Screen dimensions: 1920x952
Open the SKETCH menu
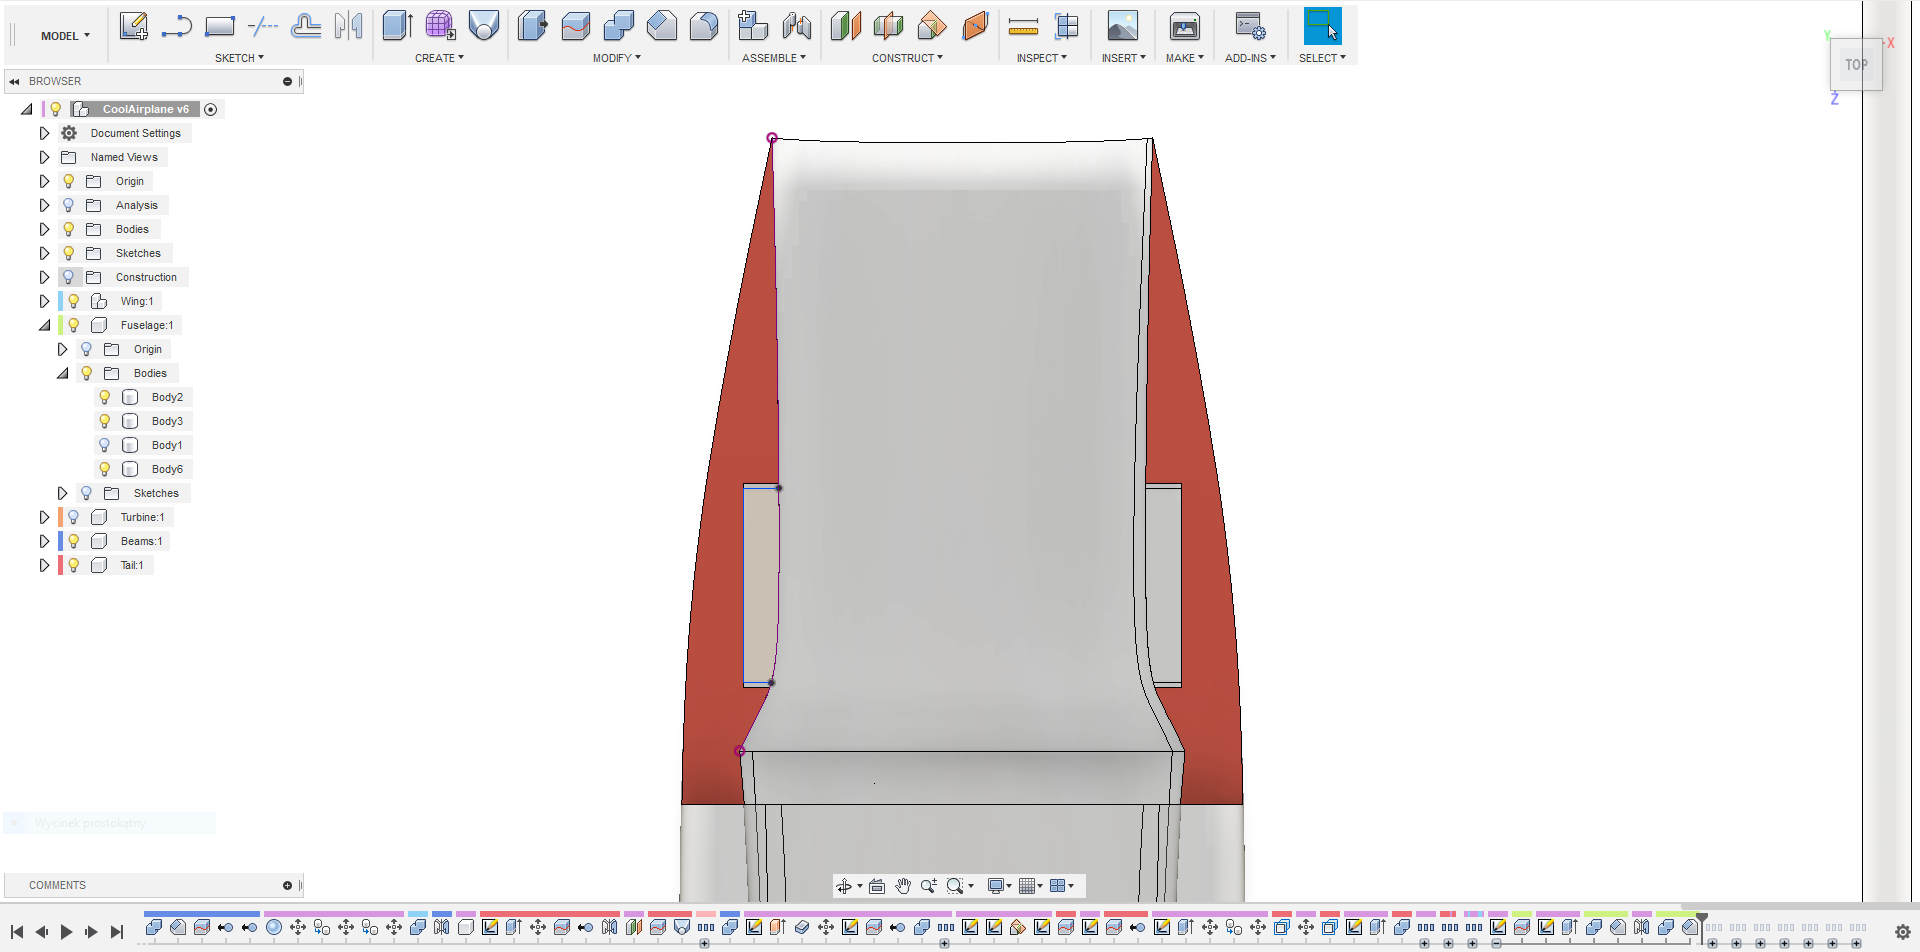pyautogui.click(x=239, y=58)
